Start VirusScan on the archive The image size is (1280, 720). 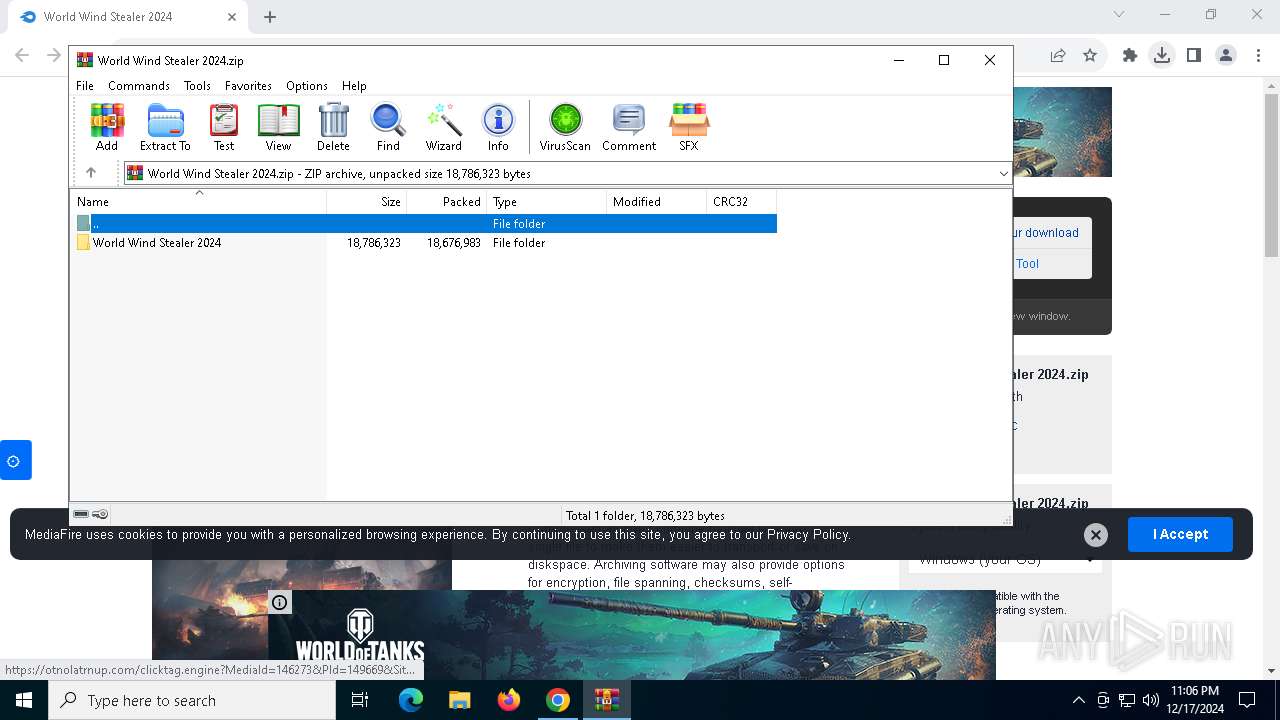click(565, 127)
